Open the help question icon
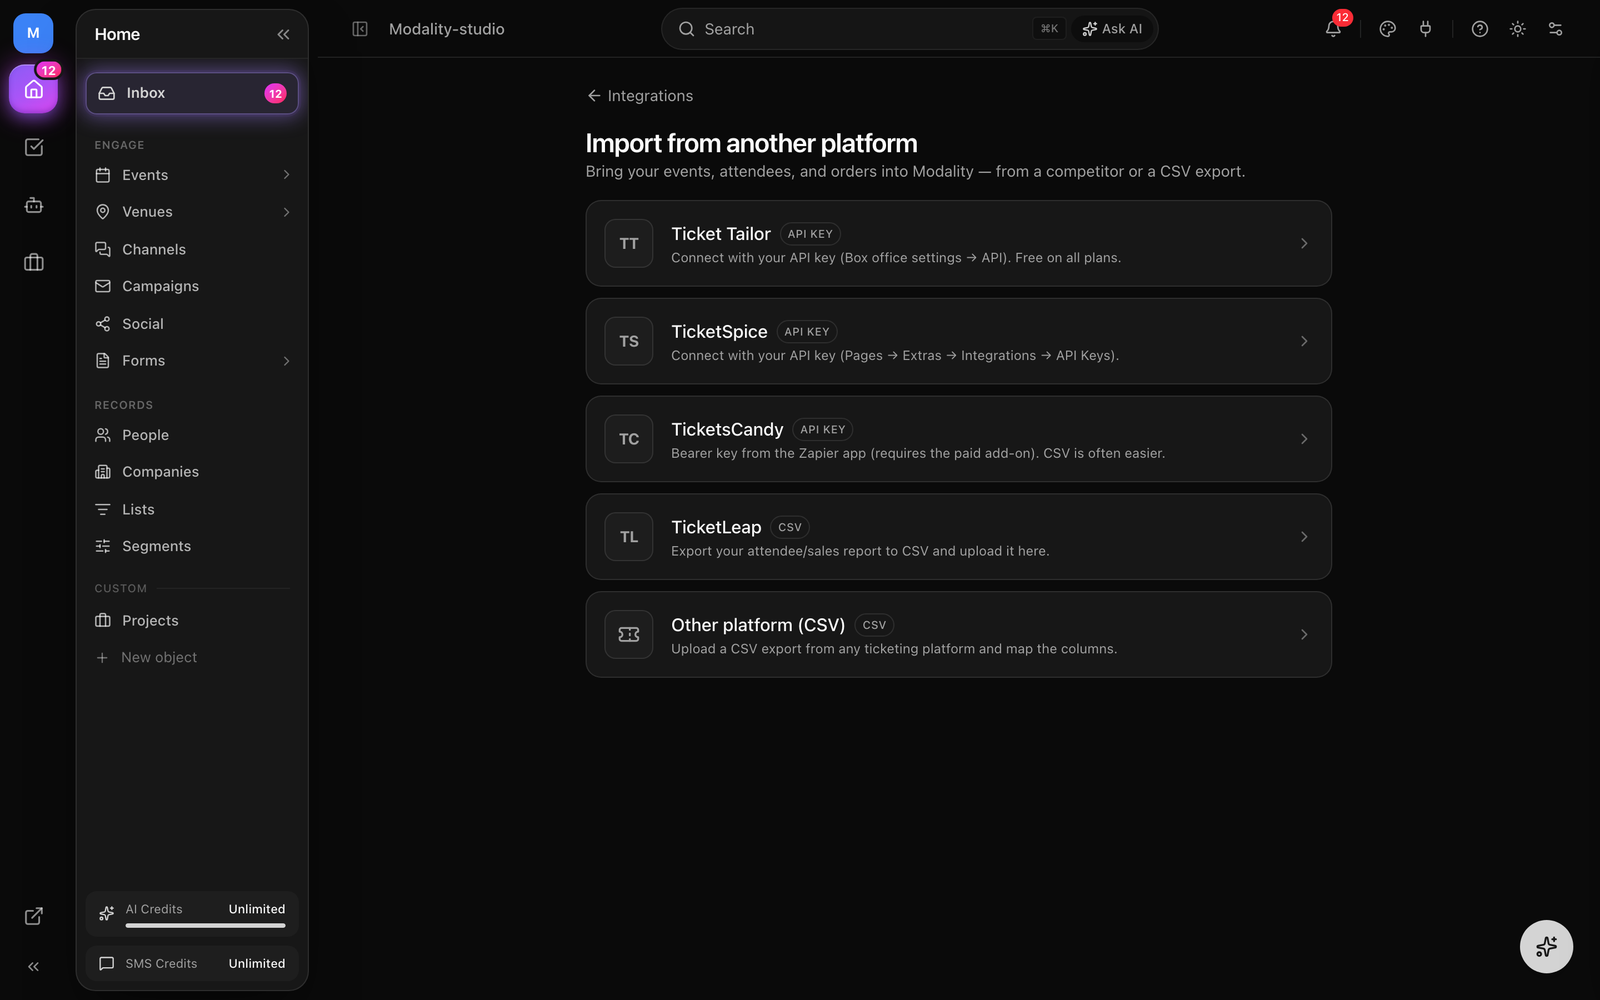Viewport: 1600px width, 1000px height. click(x=1480, y=29)
